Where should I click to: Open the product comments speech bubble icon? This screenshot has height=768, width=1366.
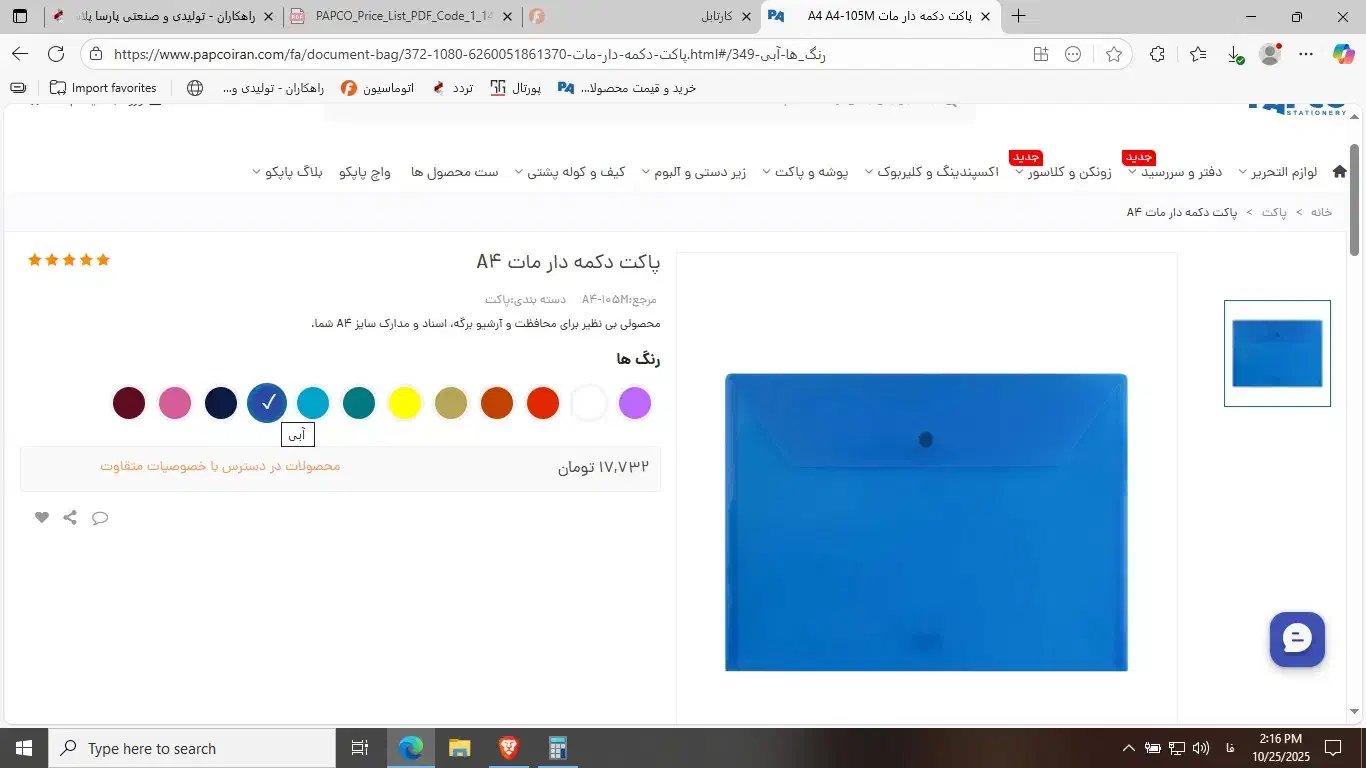[100, 518]
